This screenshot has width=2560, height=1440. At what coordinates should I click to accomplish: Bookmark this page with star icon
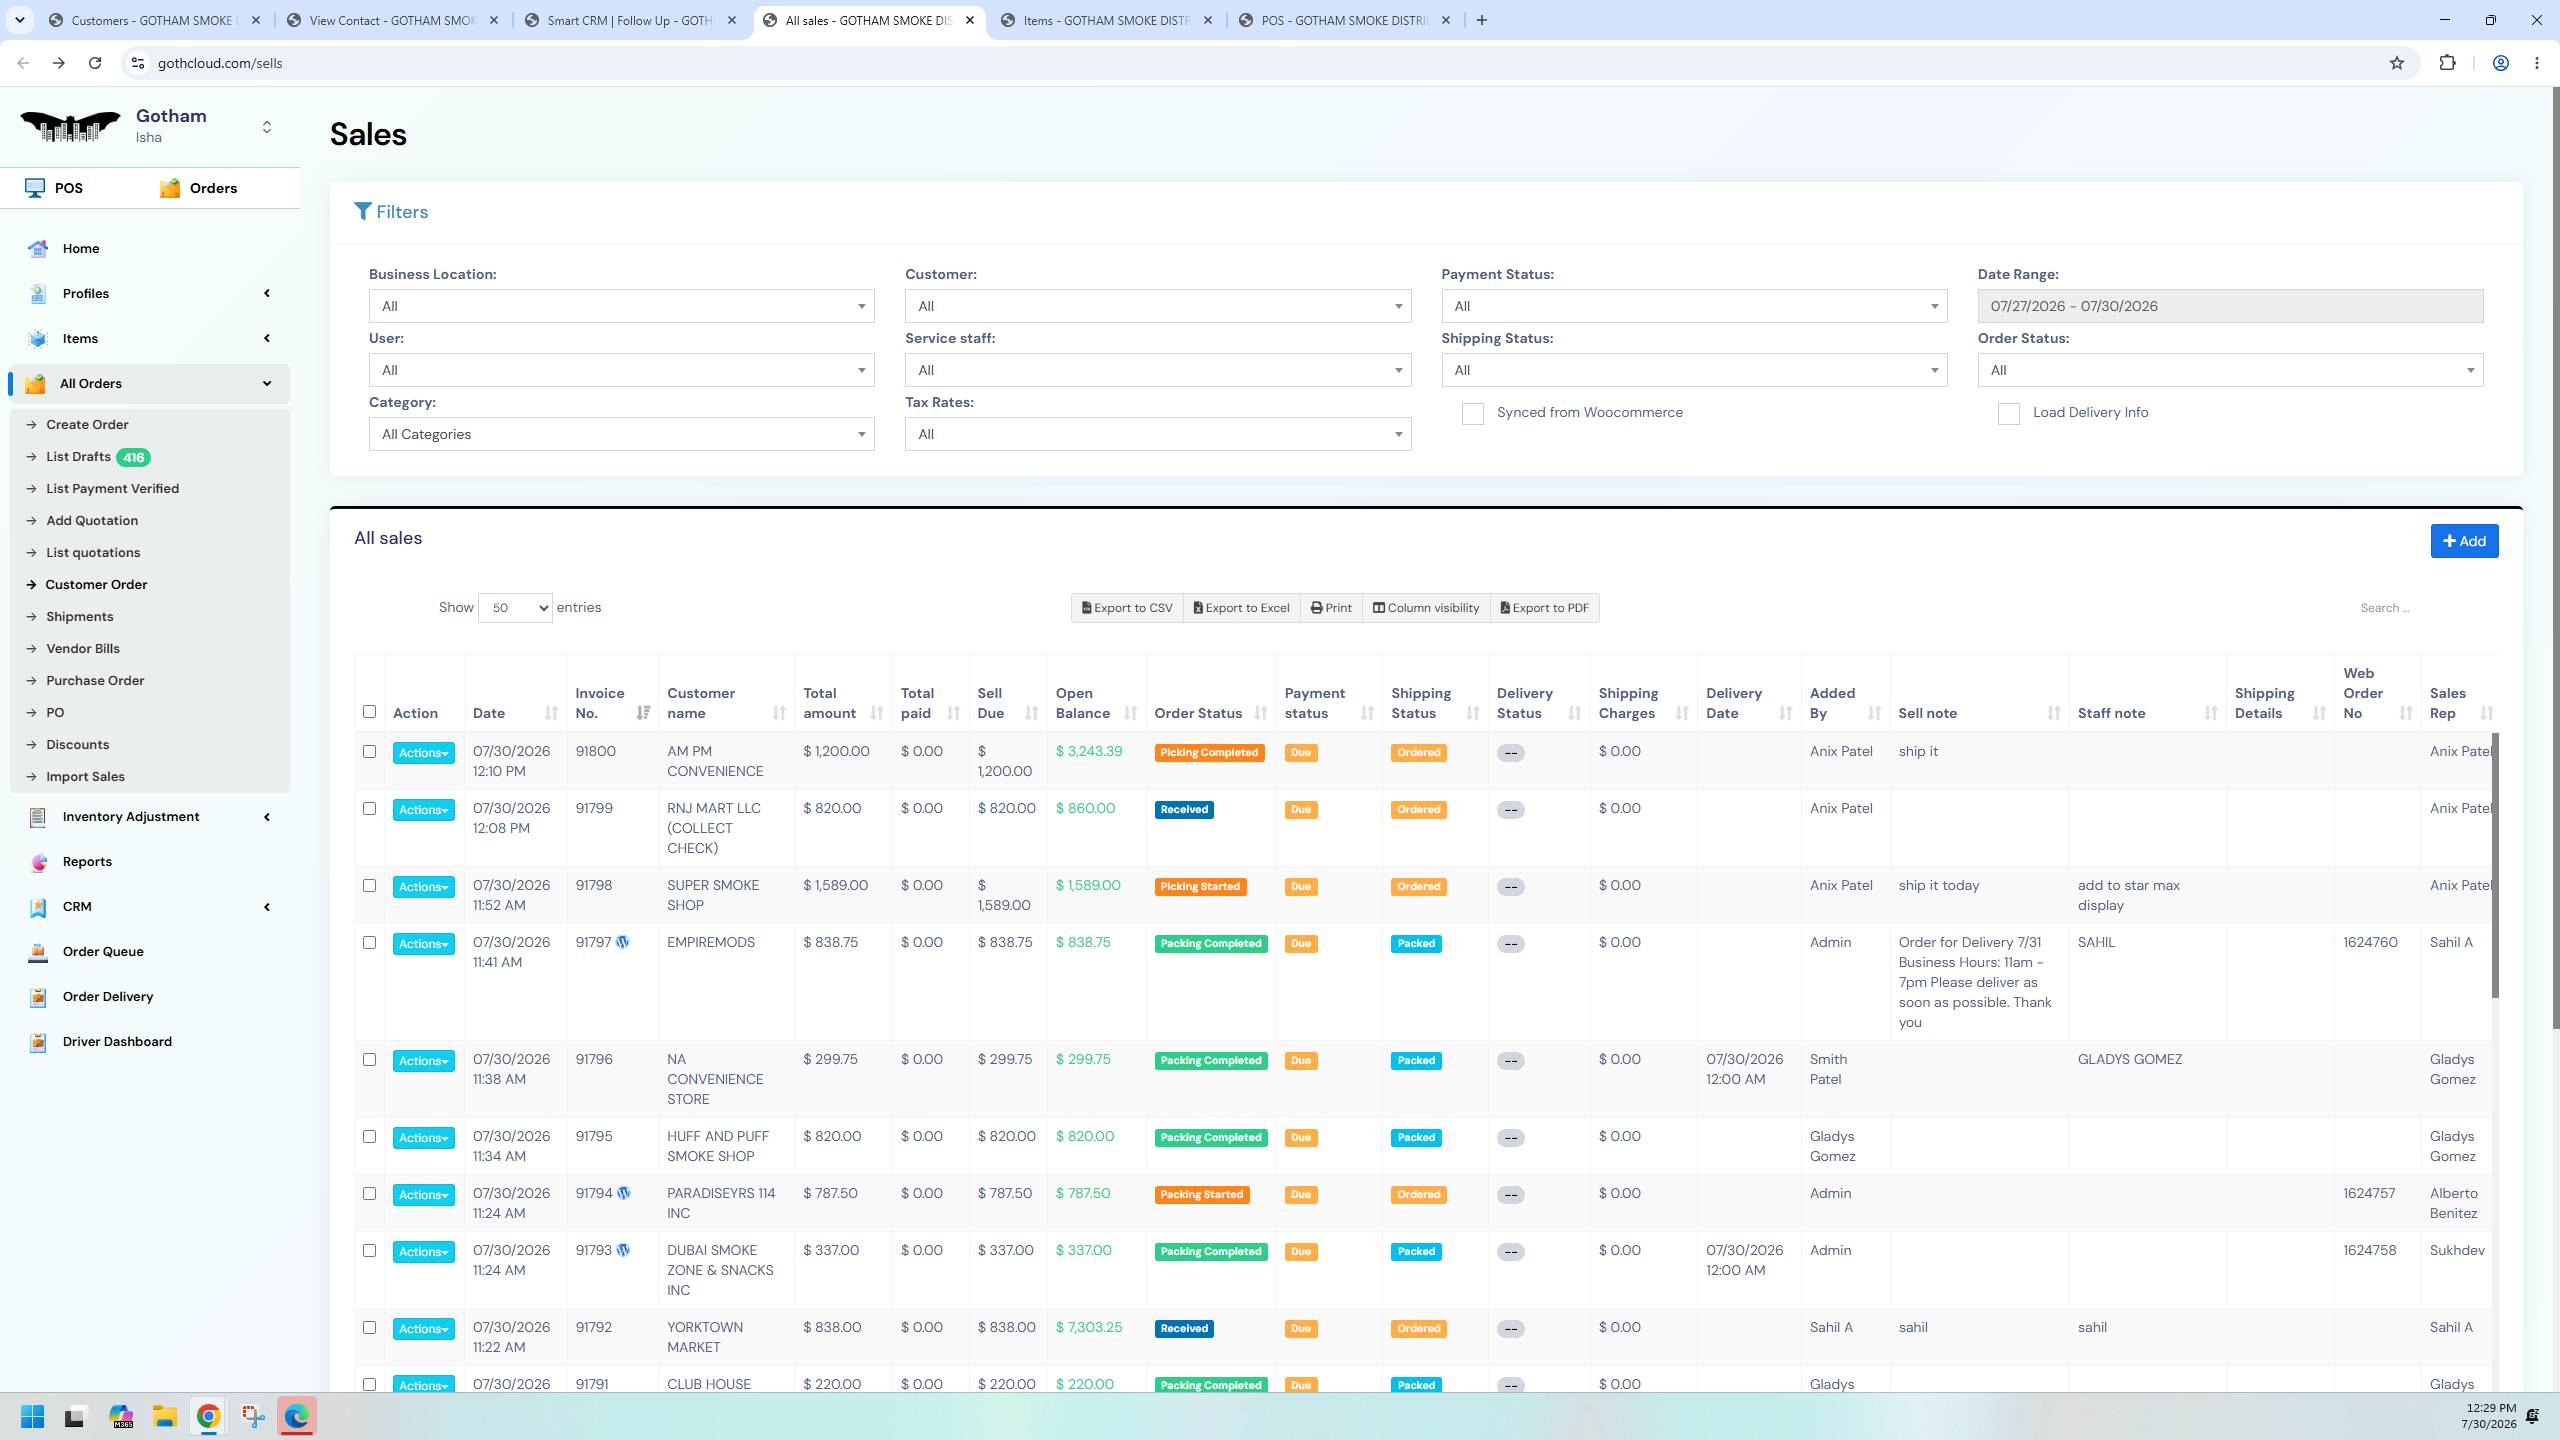(x=2396, y=63)
